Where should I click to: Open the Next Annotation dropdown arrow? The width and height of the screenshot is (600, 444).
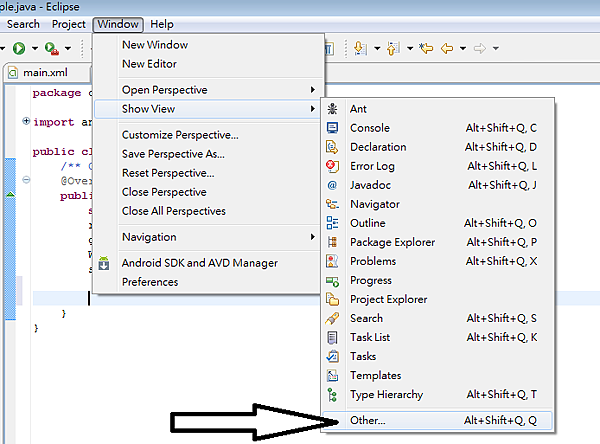[377, 48]
